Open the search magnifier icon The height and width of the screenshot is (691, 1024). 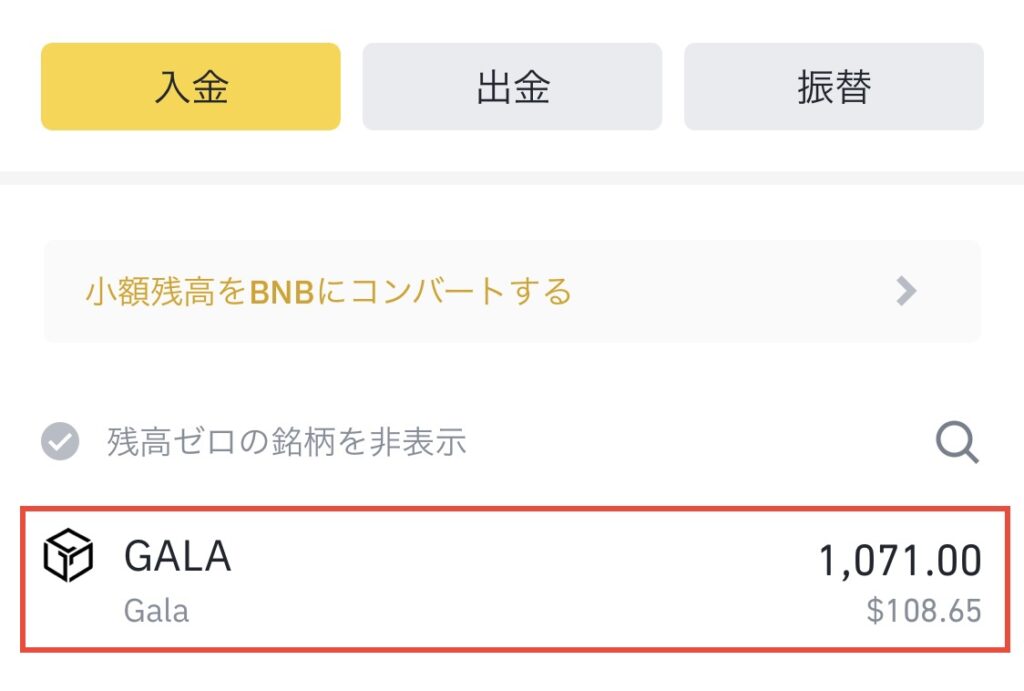[957, 442]
